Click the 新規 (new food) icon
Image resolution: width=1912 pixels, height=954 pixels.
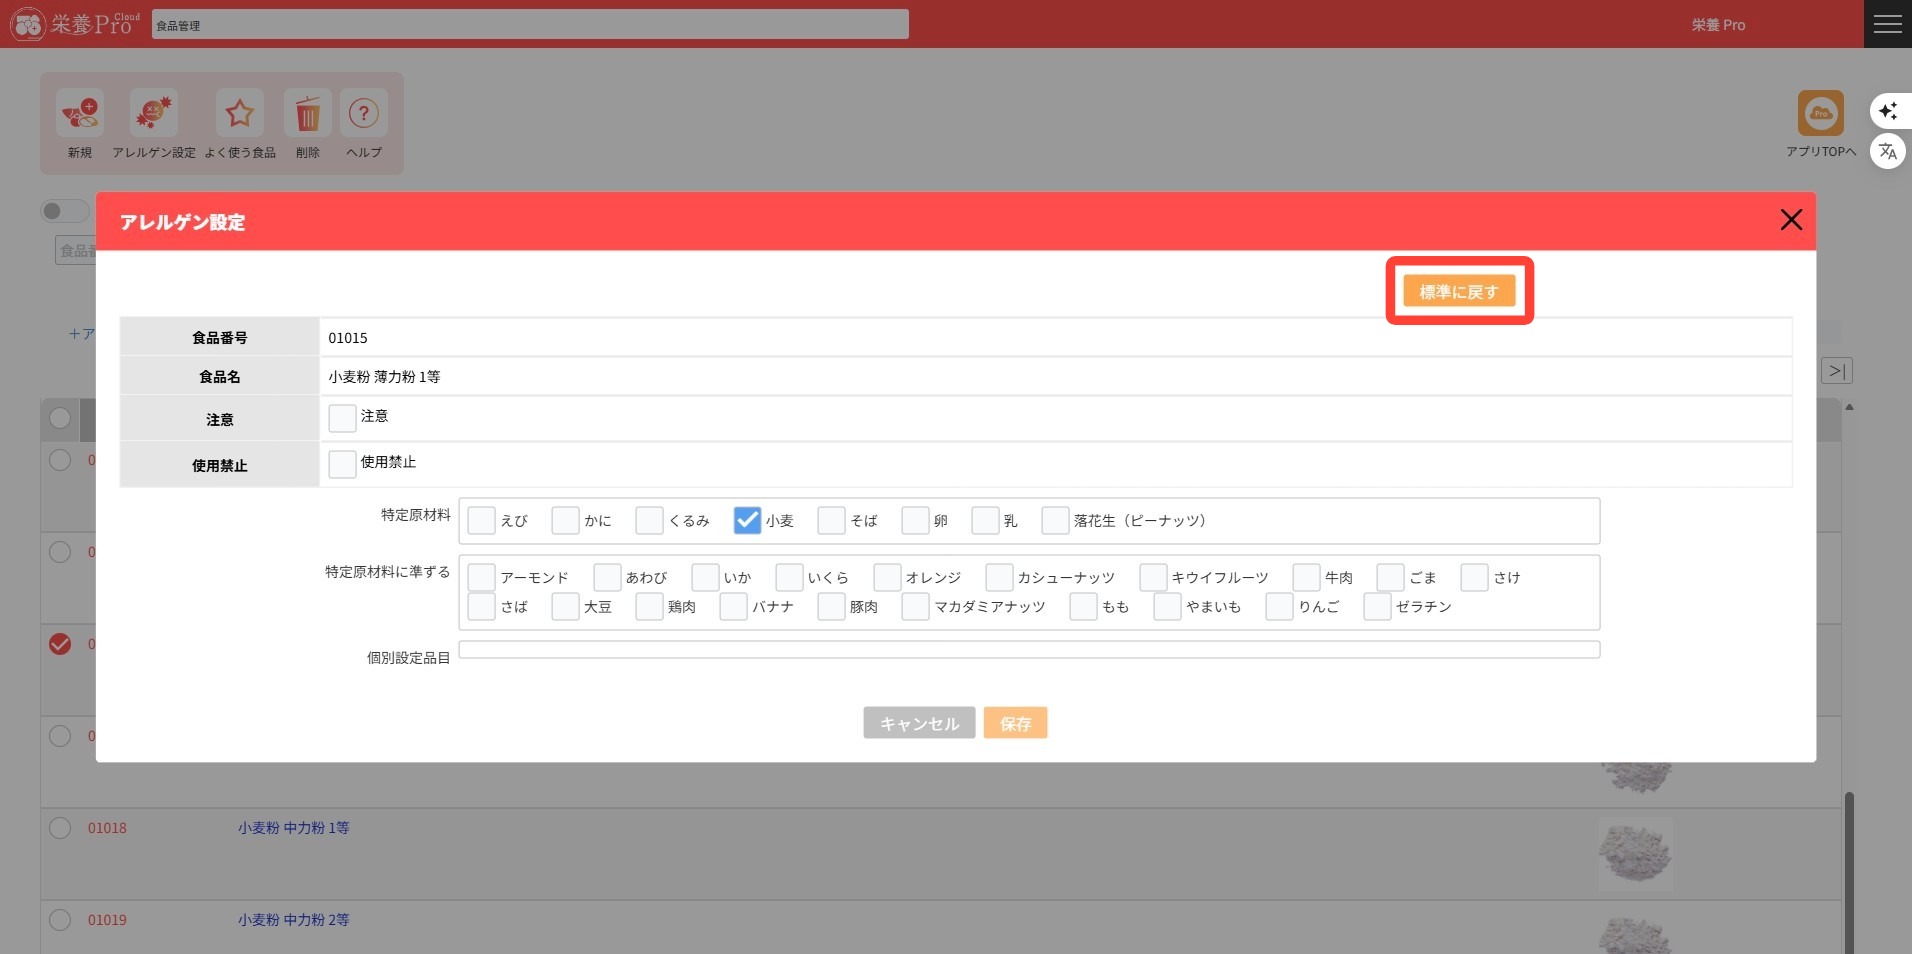80,115
